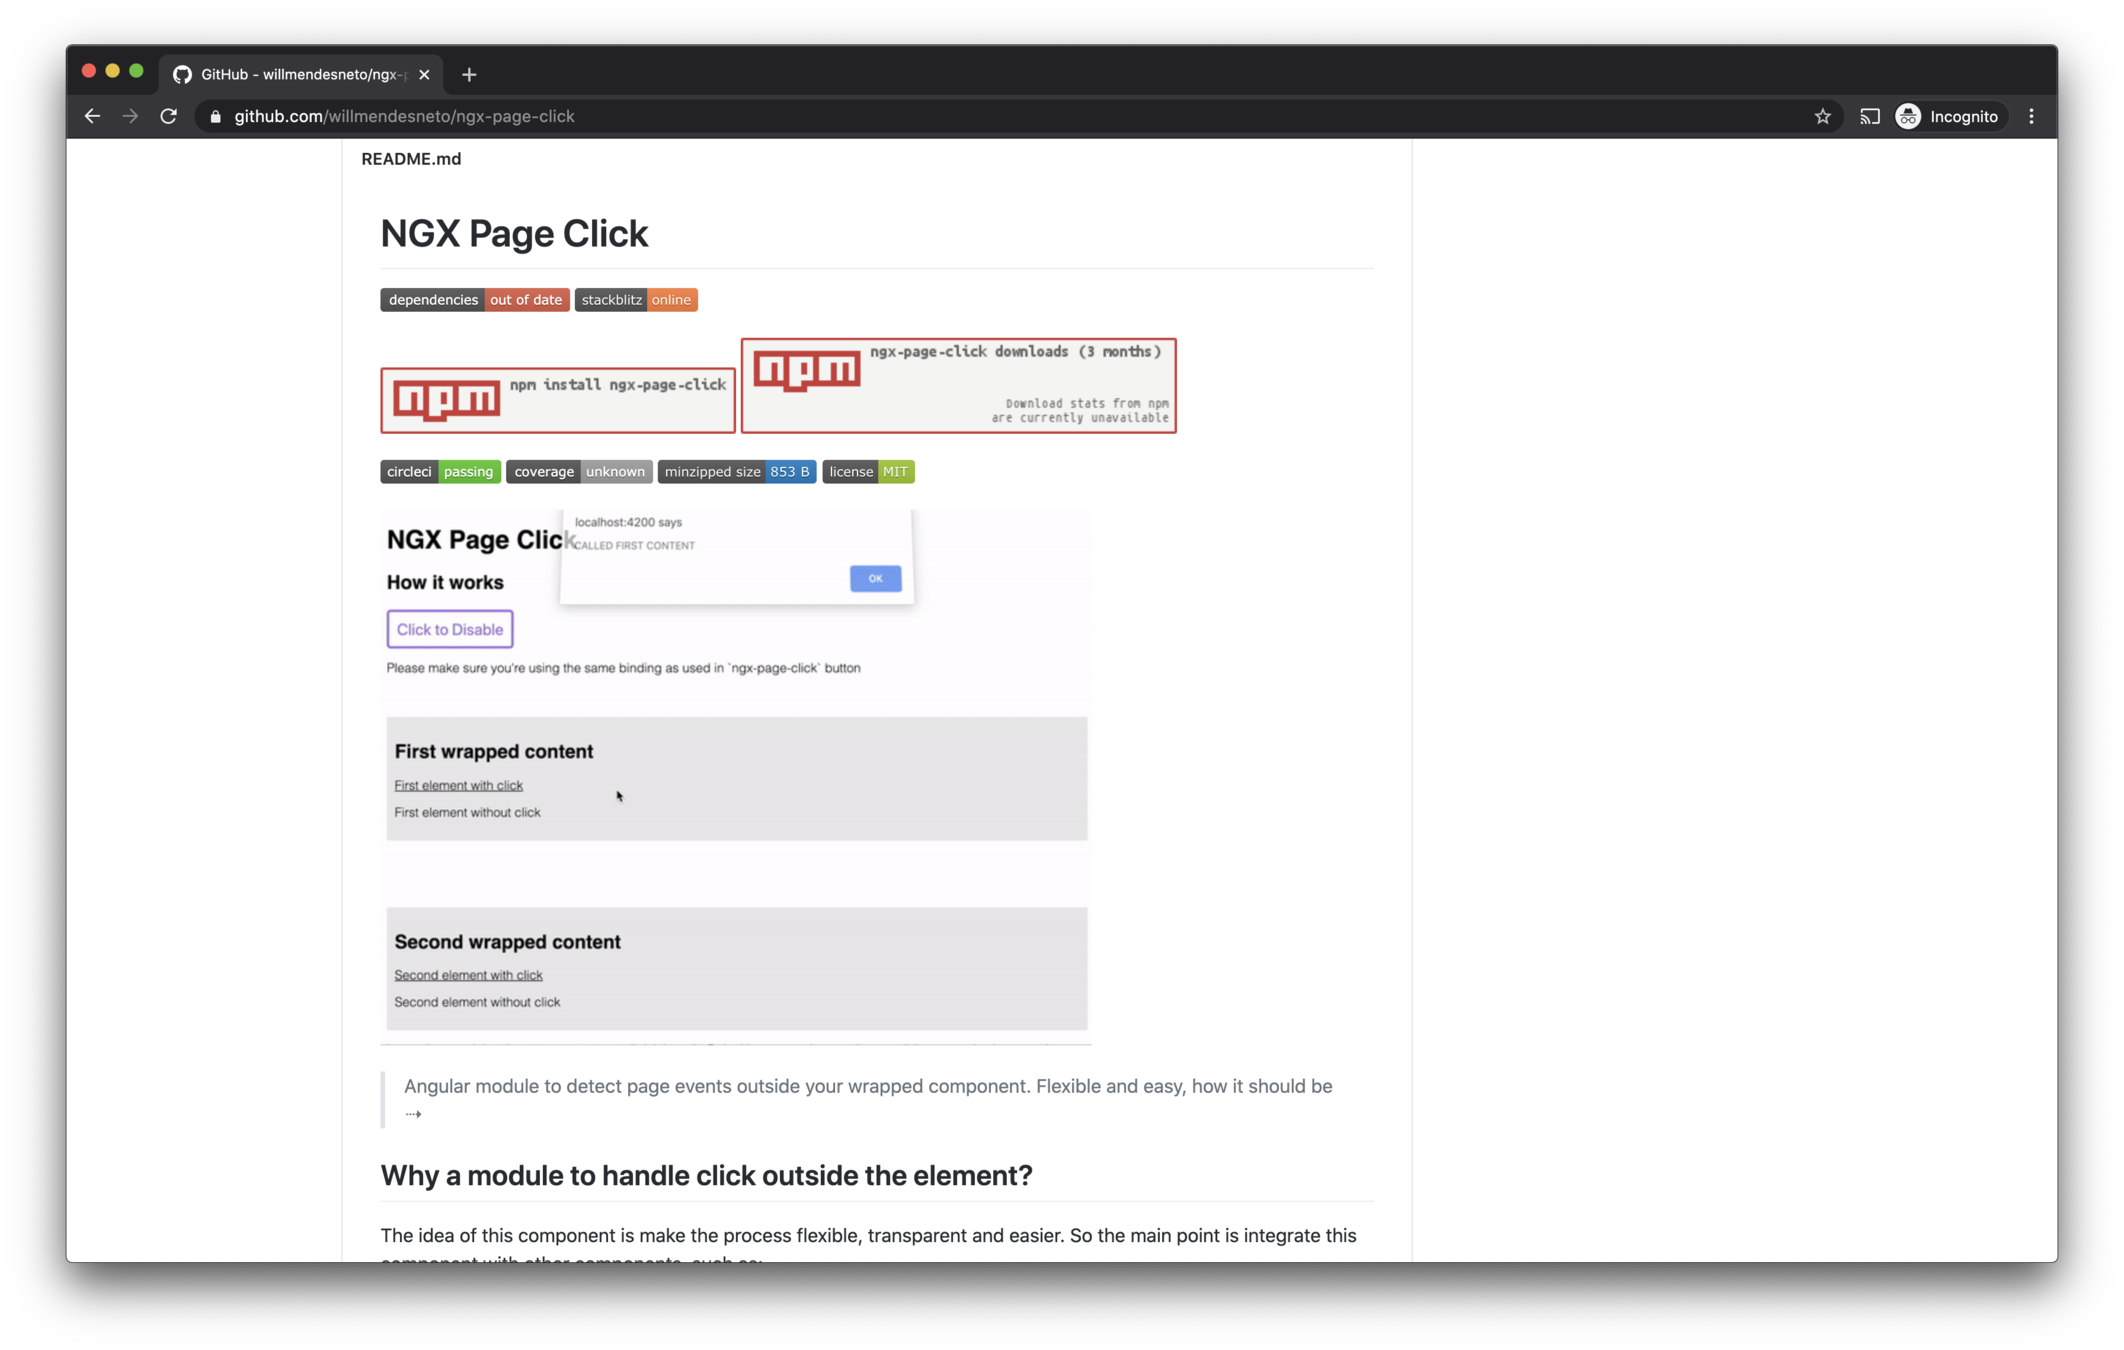Open the dependencies out of date badge
Screen dimensions: 2124x1350
(x=474, y=300)
